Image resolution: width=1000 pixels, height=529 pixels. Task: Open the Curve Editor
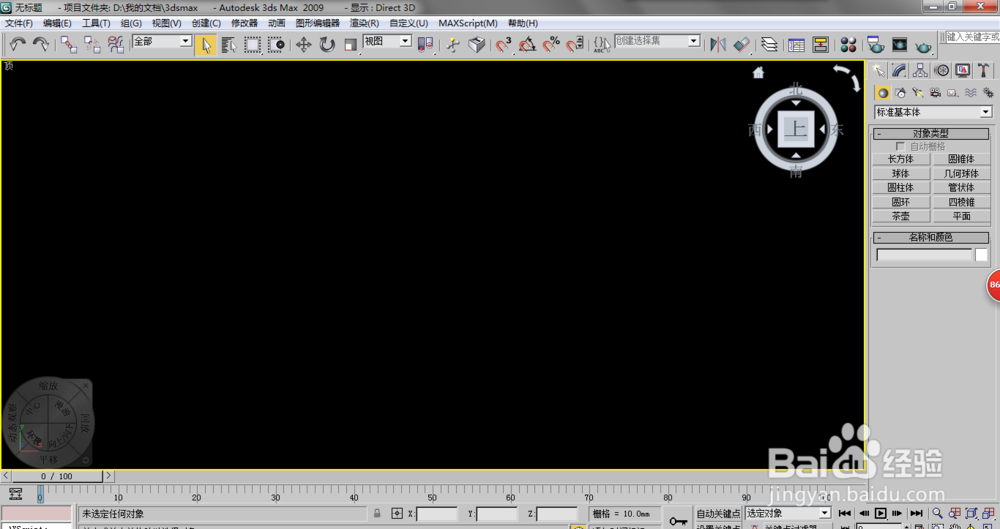click(x=796, y=45)
